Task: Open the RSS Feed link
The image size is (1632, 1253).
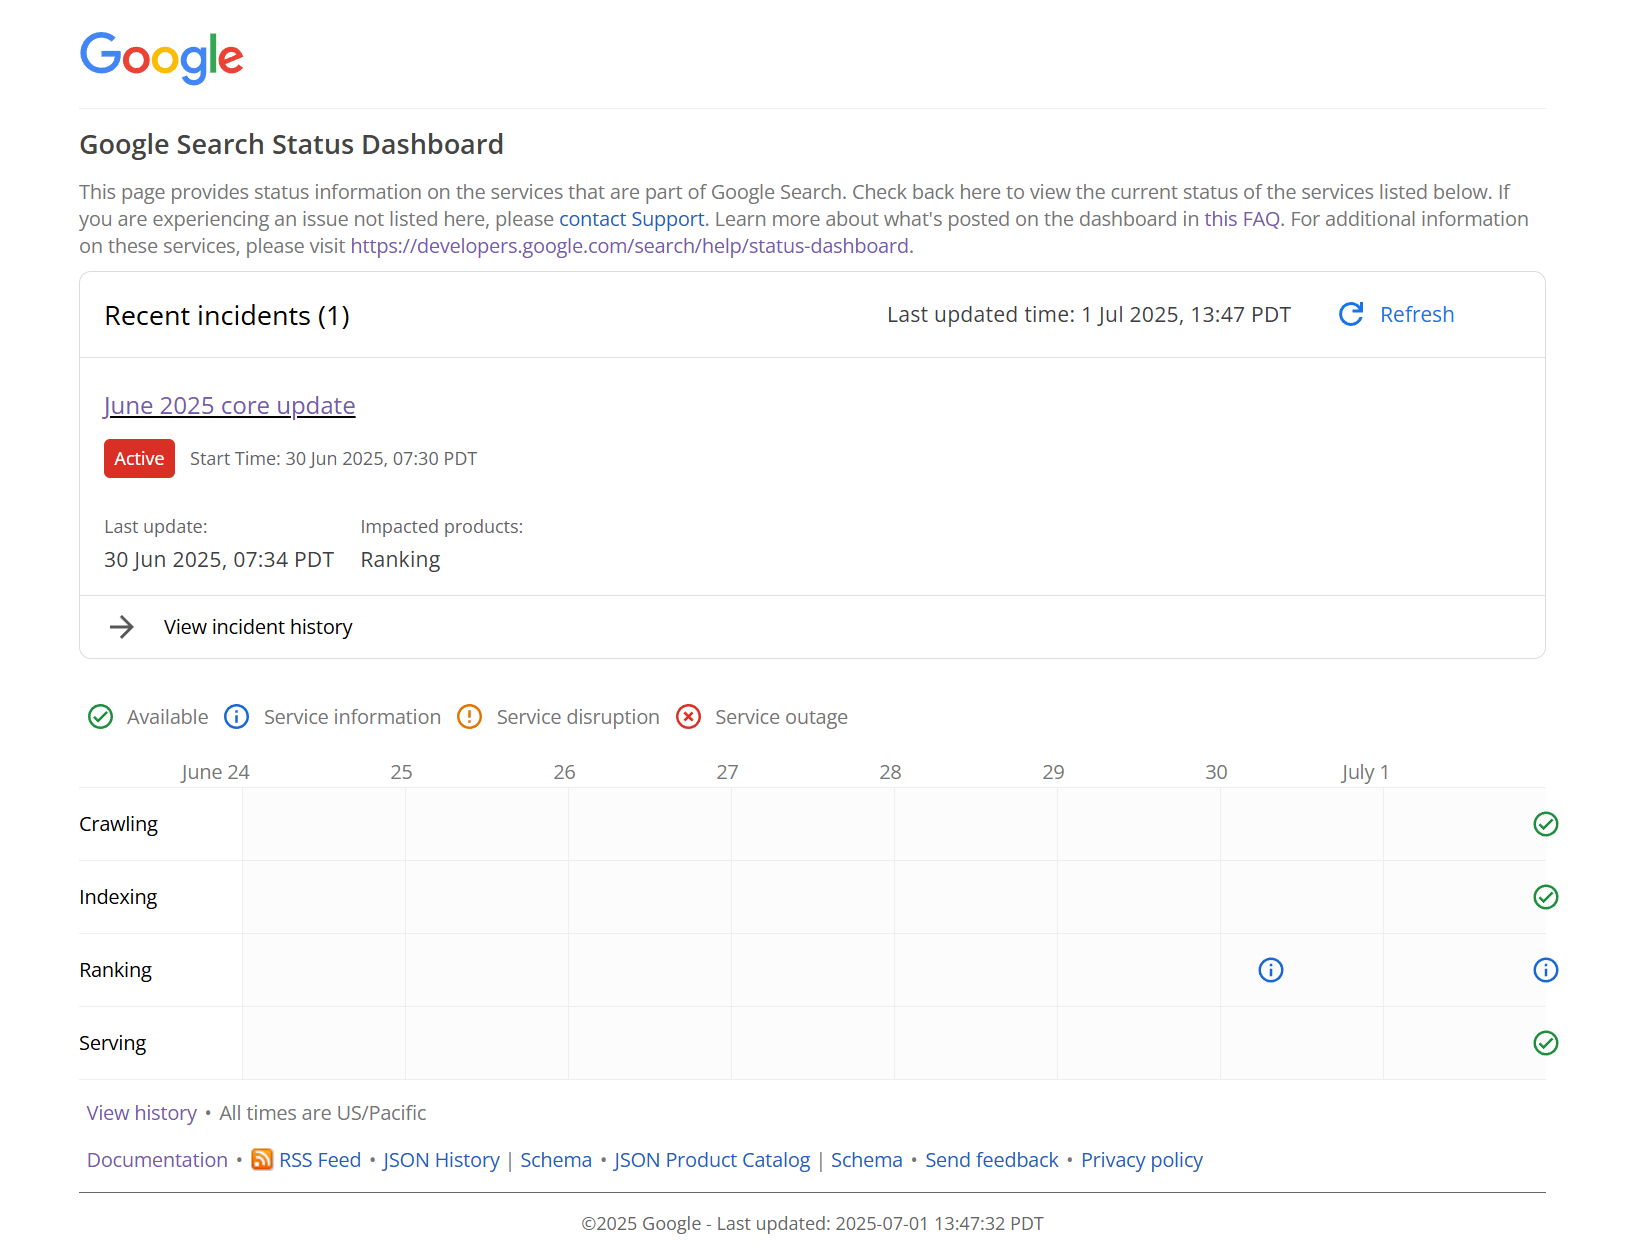Action: click(320, 1160)
